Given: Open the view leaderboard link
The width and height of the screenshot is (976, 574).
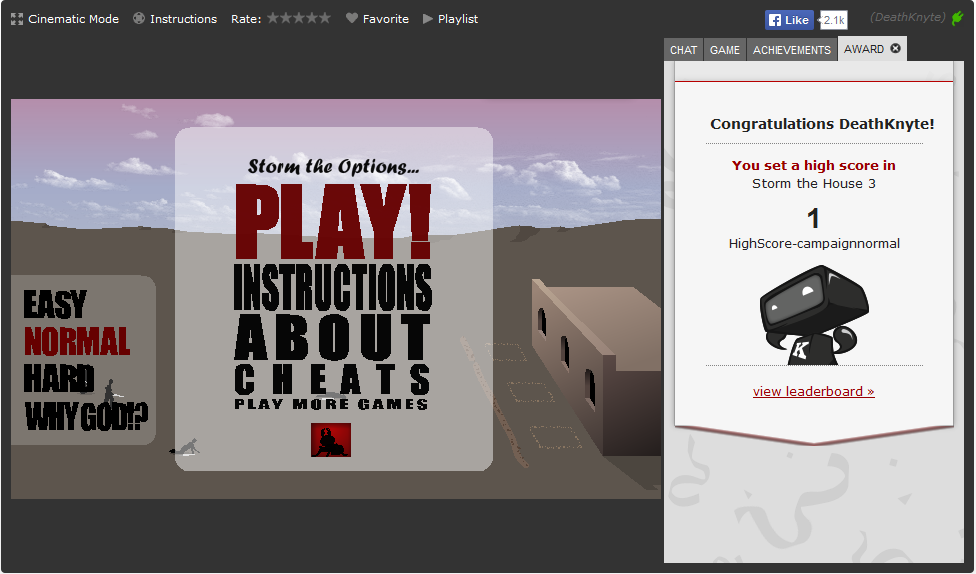Looking at the screenshot, I should [x=814, y=392].
